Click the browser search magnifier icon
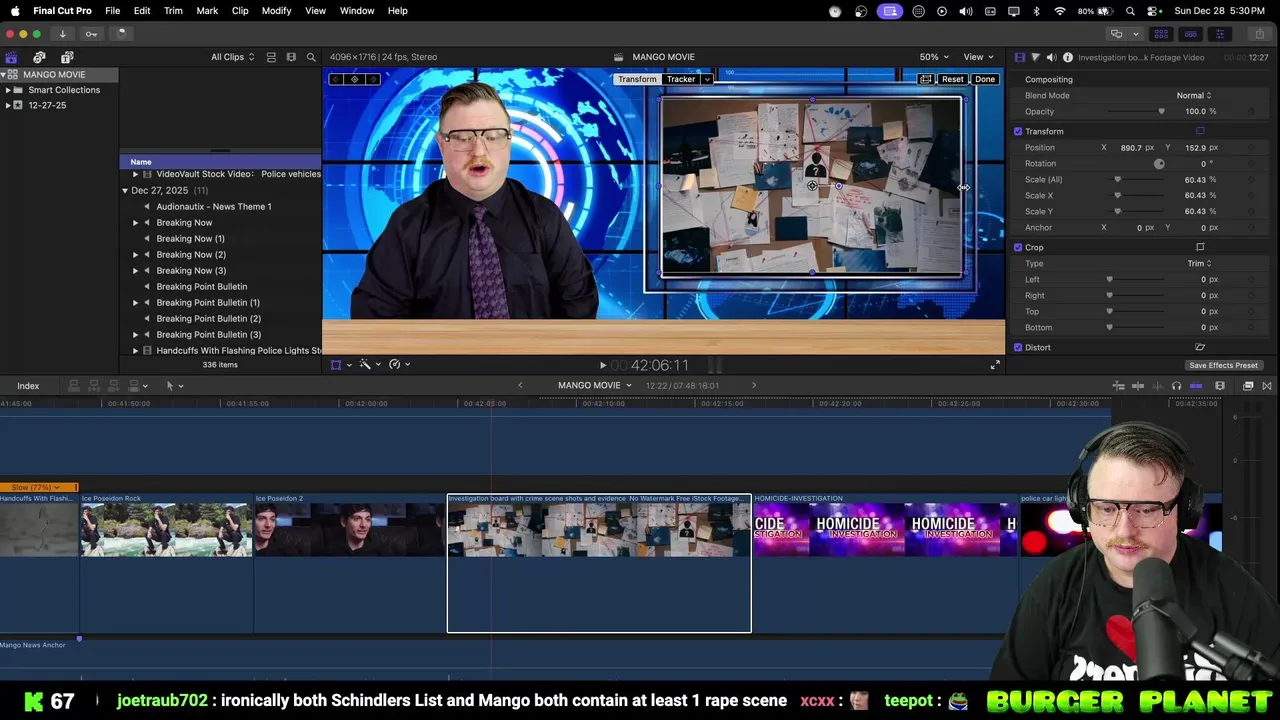The image size is (1280, 720). (x=311, y=57)
